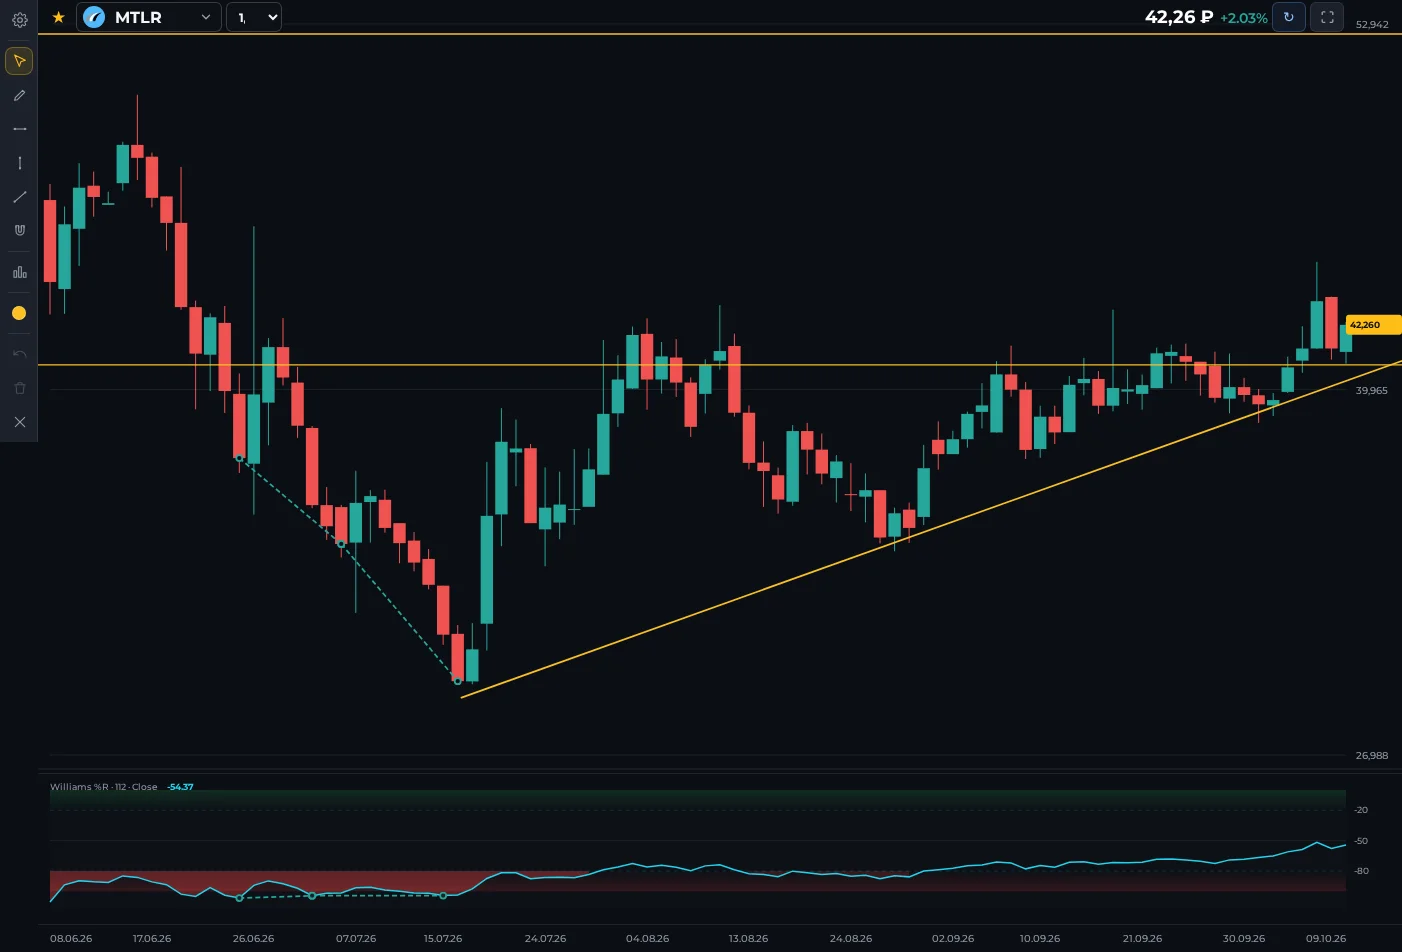Open the indicators bar-chart menu
The width and height of the screenshot is (1402, 952).
pos(19,272)
